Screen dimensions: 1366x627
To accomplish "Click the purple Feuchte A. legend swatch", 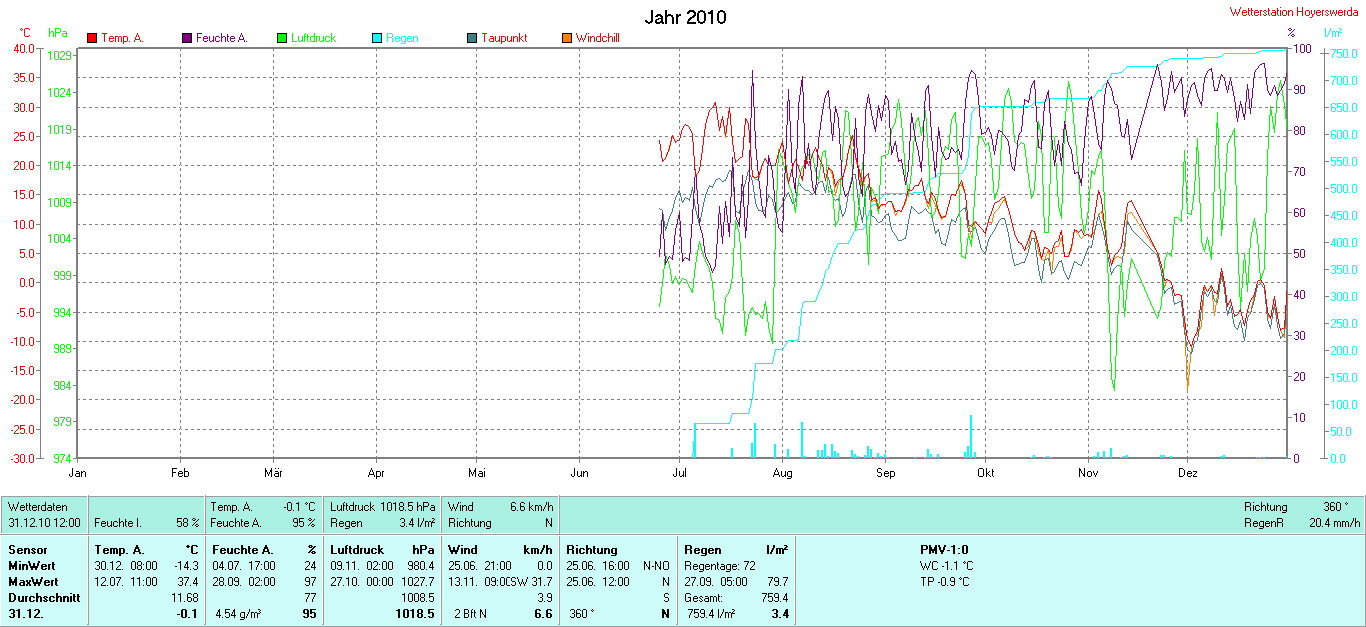I will (187, 38).
